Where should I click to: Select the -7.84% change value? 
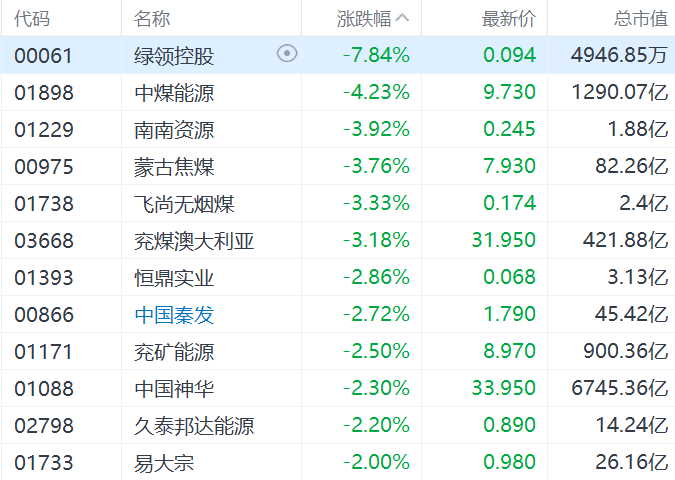[376, 55]
